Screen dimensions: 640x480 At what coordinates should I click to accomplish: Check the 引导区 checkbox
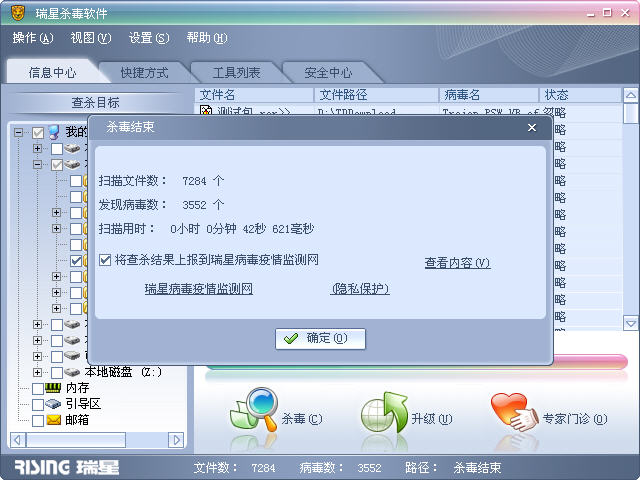(38, 404)
